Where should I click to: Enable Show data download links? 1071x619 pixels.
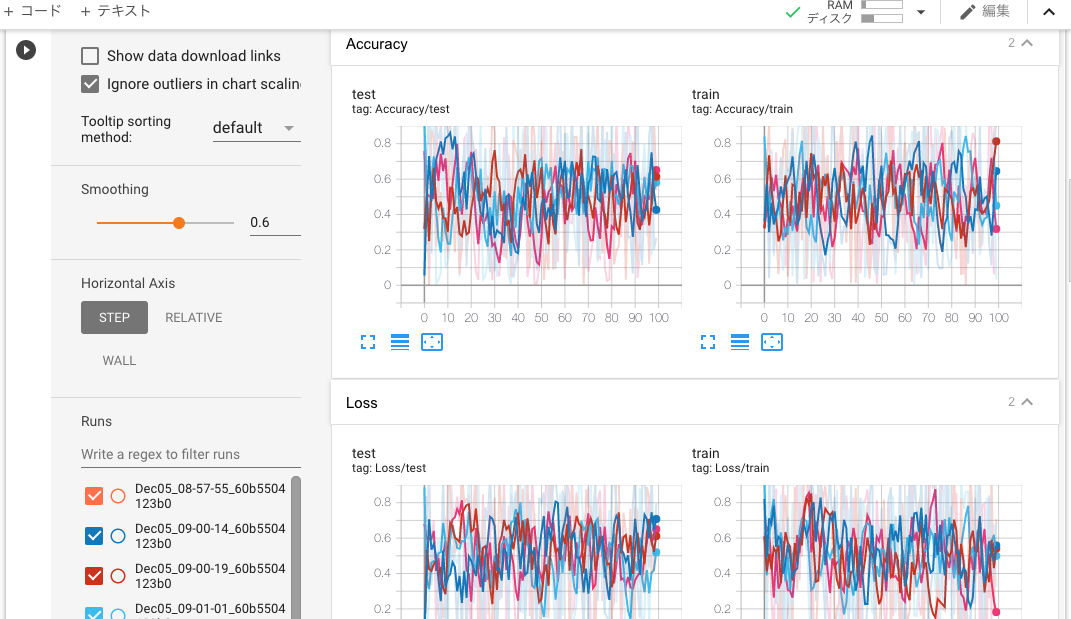coord(89,55)
